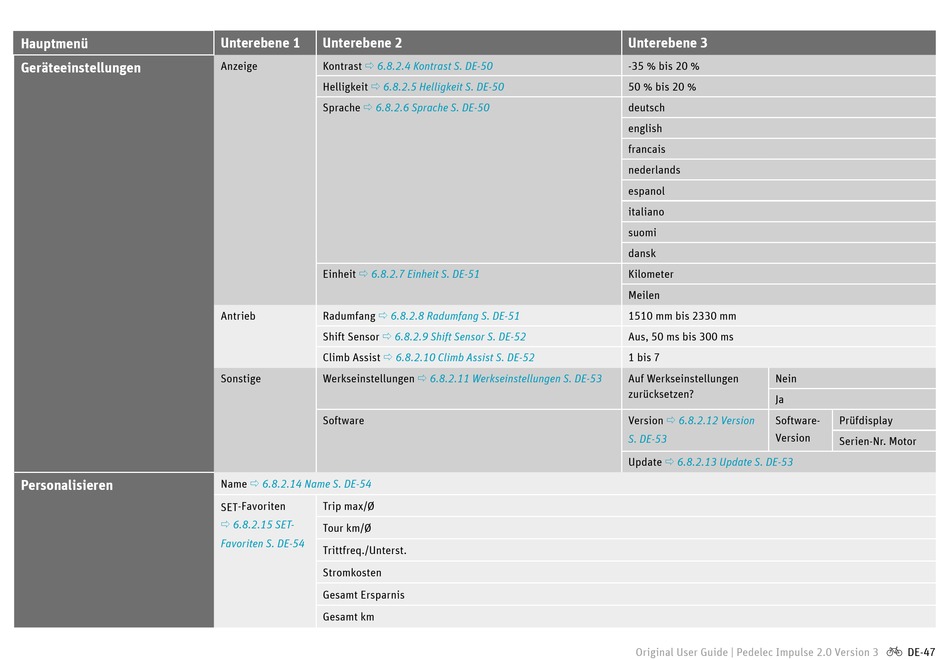
Task: Select the 'Nein' cell
Action: [x=852, y=379]
